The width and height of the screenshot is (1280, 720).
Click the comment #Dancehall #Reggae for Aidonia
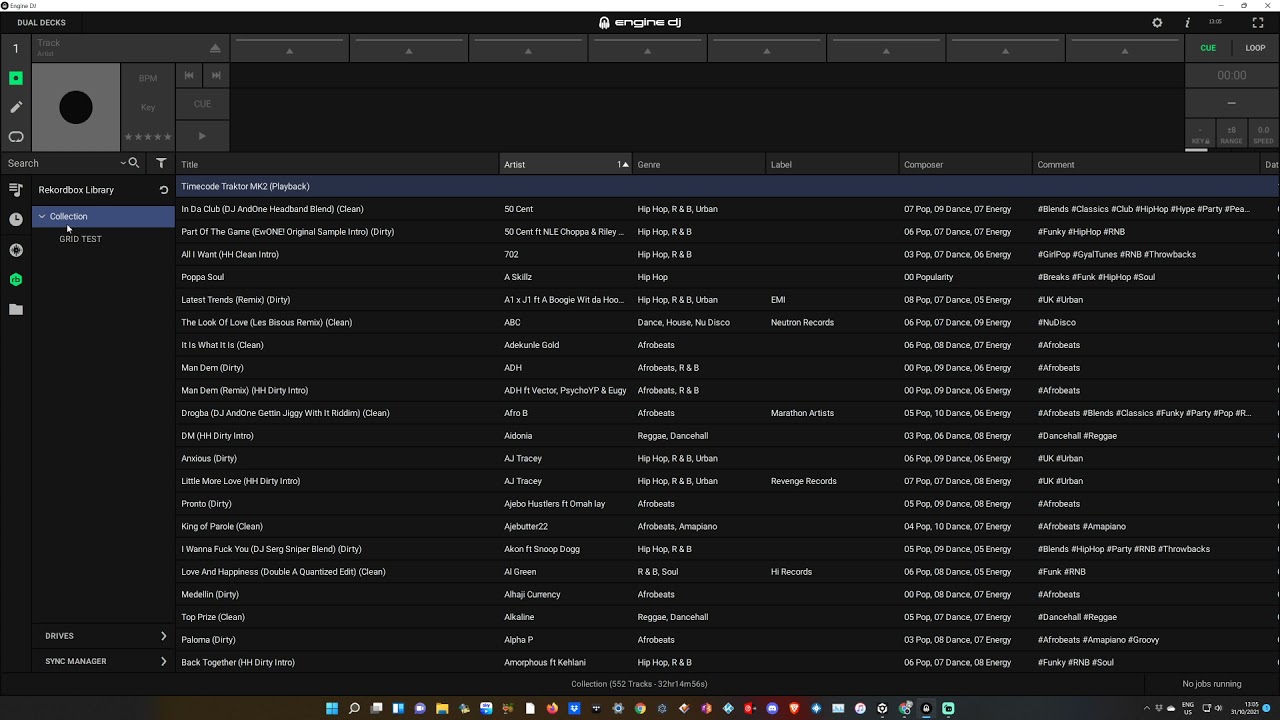point(1077,436)
